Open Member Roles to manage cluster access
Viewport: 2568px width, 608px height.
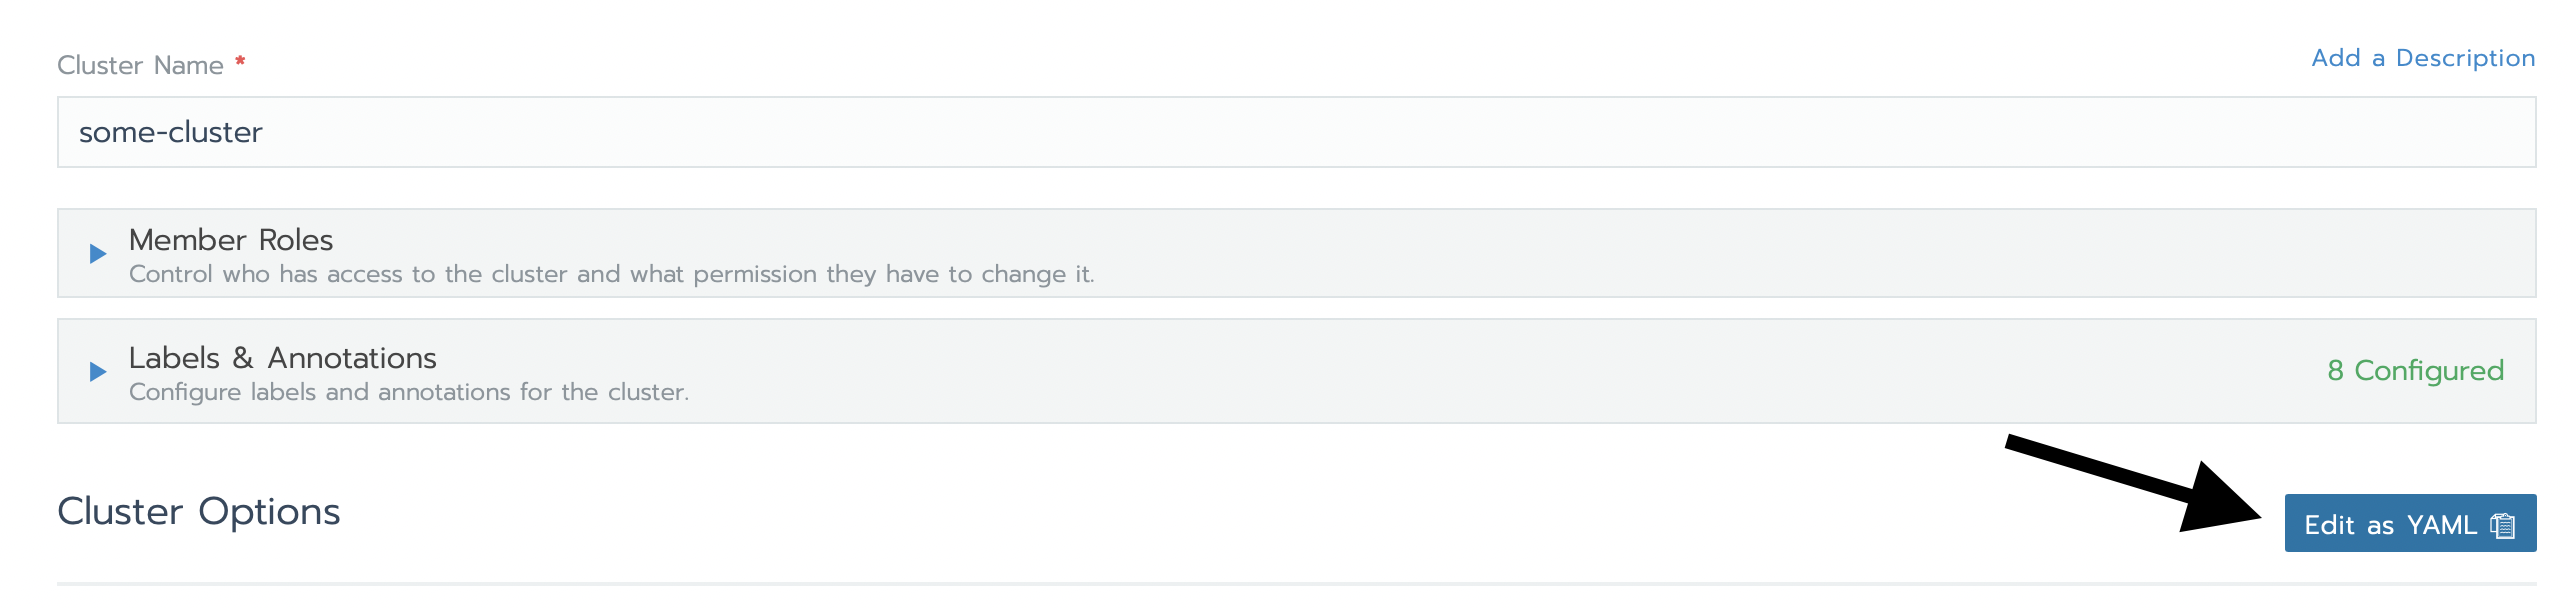pos(230,239)
